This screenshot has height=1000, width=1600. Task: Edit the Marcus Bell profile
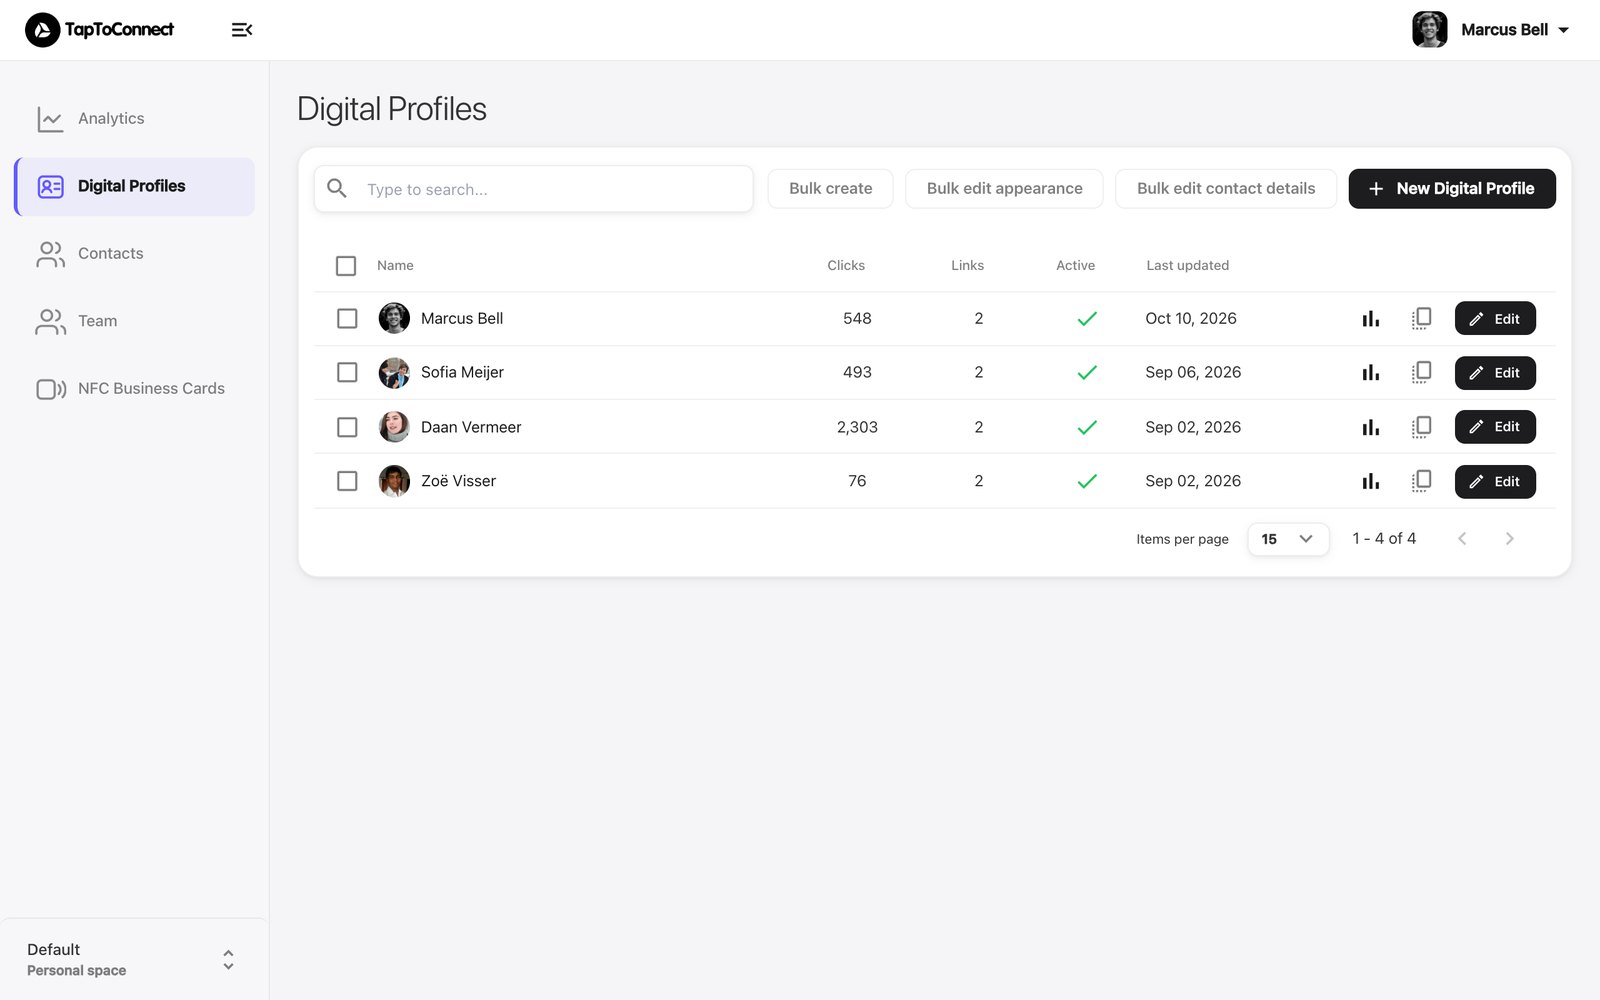(x=1495, y=318)
